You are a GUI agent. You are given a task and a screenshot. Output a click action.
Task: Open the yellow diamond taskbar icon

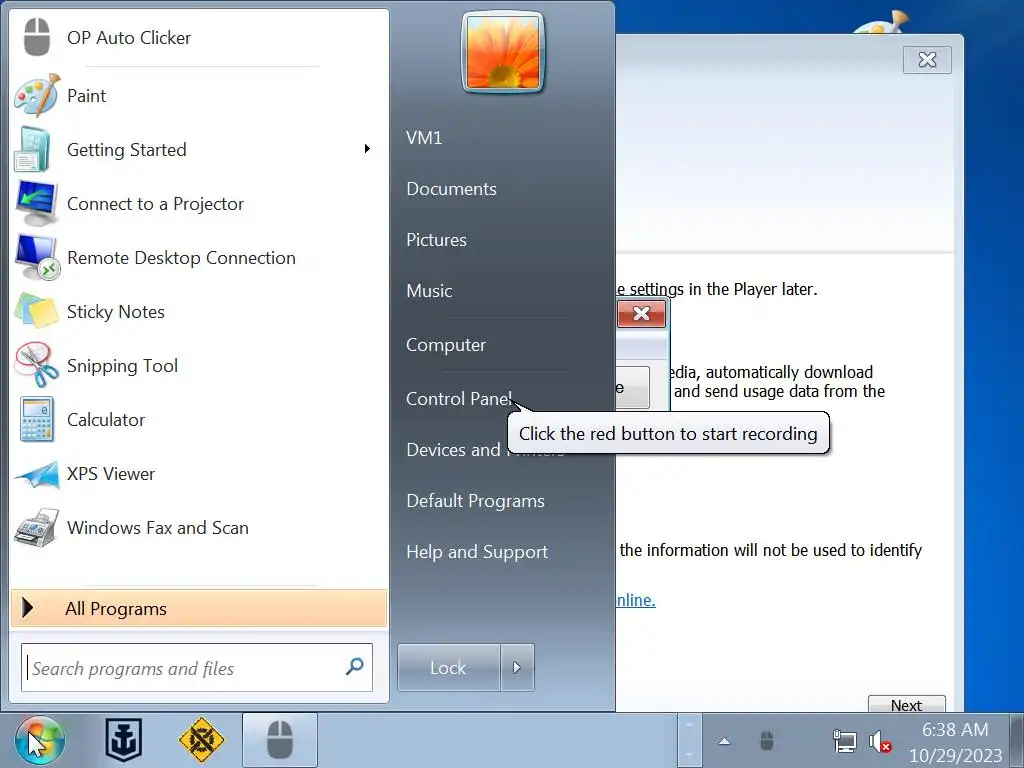pyautogui.click(x=201, y=741)
